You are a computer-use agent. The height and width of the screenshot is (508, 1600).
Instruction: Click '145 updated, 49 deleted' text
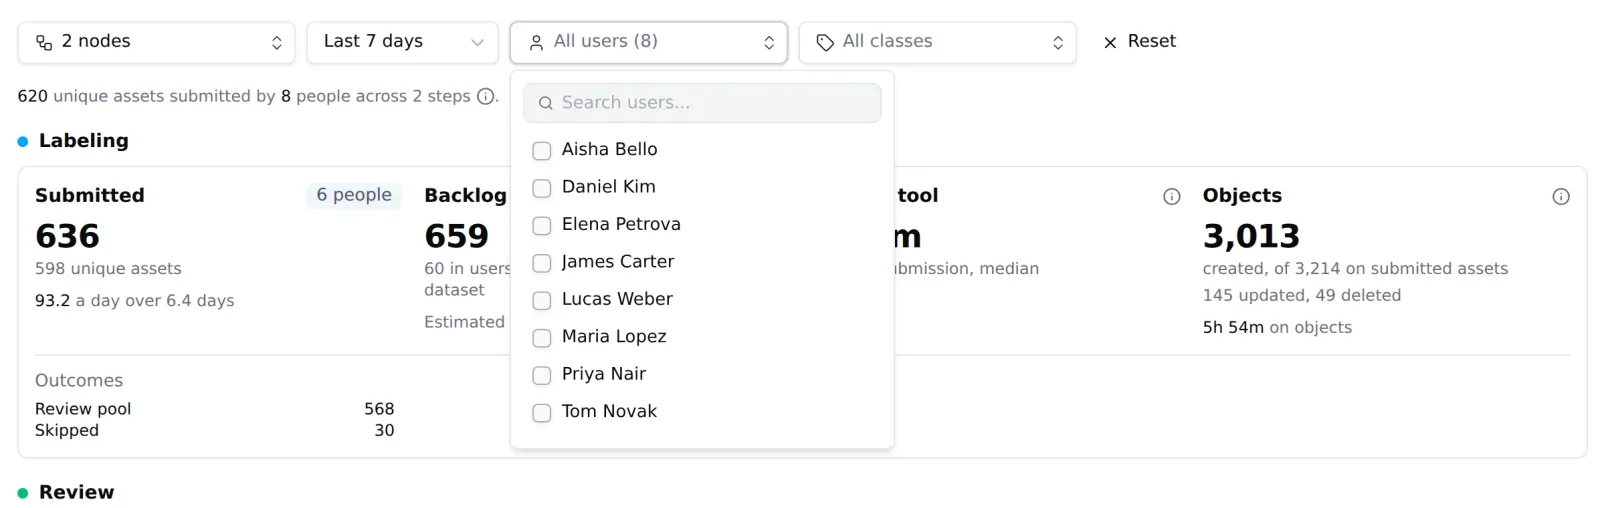[1302, 296]
